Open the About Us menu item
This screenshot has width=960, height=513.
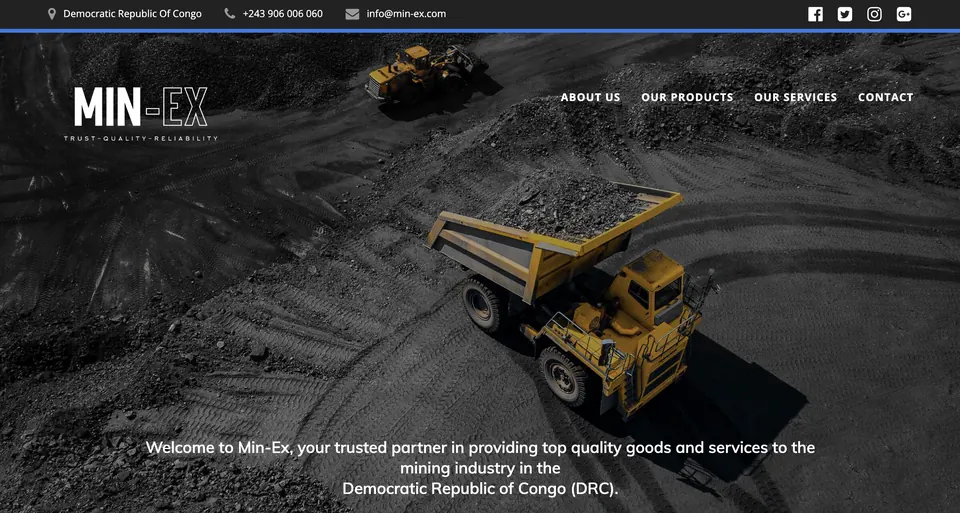point(590,97)
